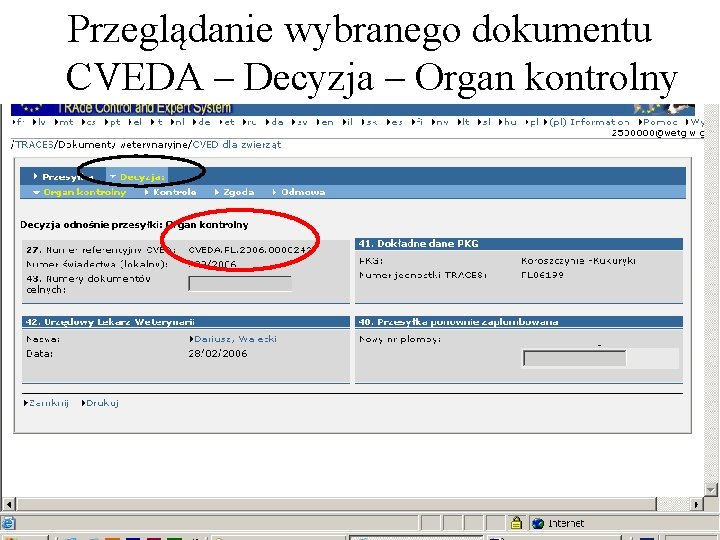
Task: Switch to the Kontrole sub-tab
Action: [170, 192]
